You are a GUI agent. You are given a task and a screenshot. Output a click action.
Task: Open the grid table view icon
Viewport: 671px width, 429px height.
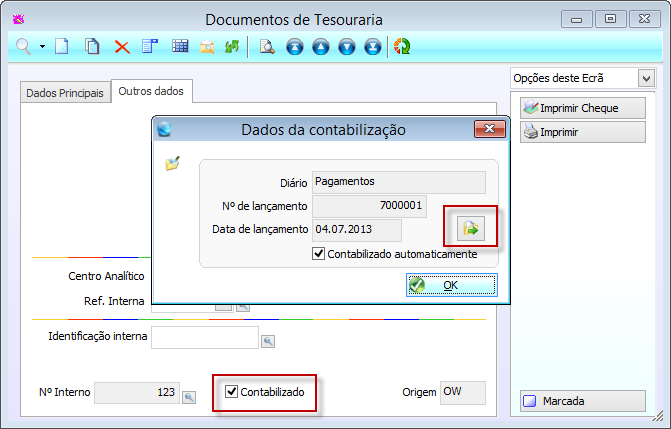[x=180, y=46]
